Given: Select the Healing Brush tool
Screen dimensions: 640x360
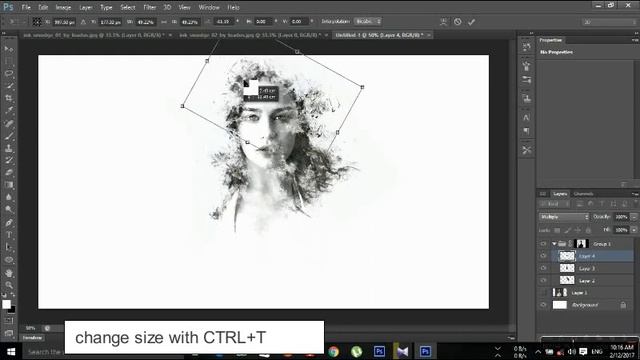Looking at the screenshot, I should [9, 123].
